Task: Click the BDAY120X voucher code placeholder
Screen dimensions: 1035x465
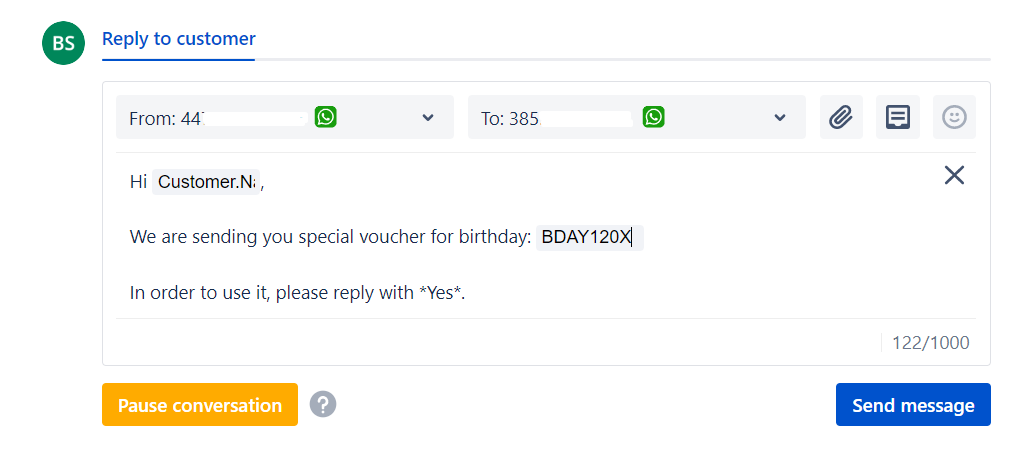Action: point(586,237)
